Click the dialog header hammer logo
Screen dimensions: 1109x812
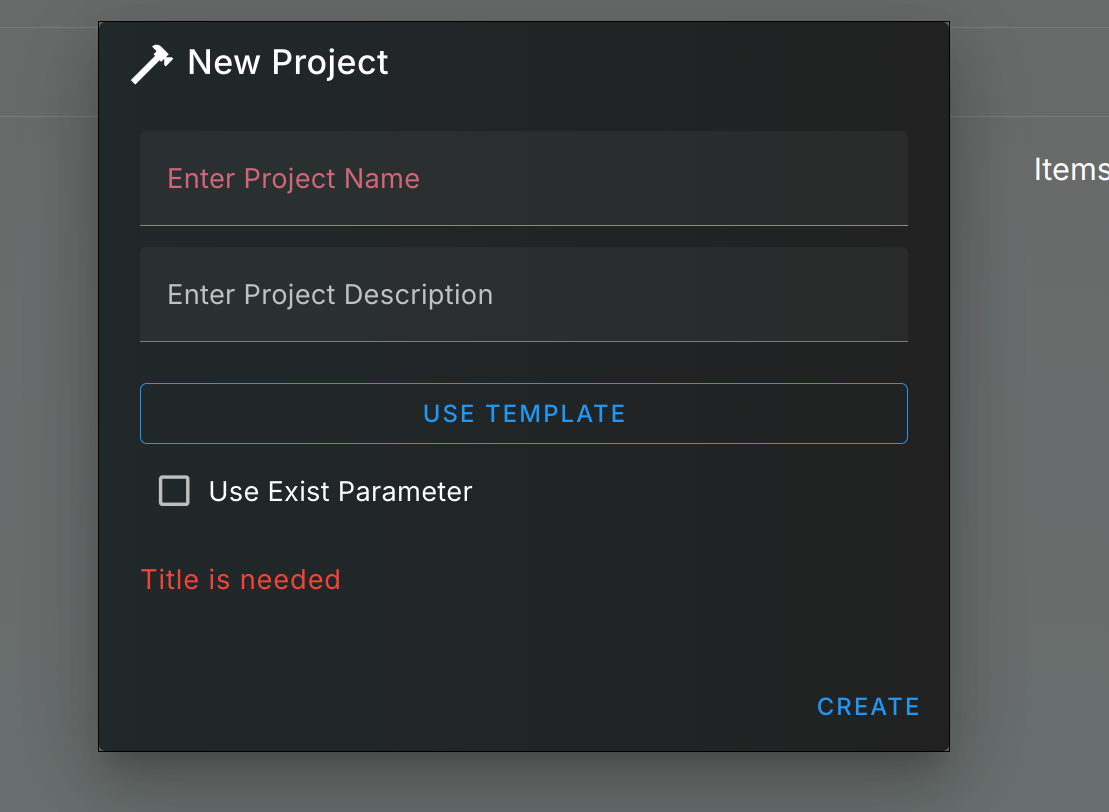pyautogui.click(x=152, y=64)
